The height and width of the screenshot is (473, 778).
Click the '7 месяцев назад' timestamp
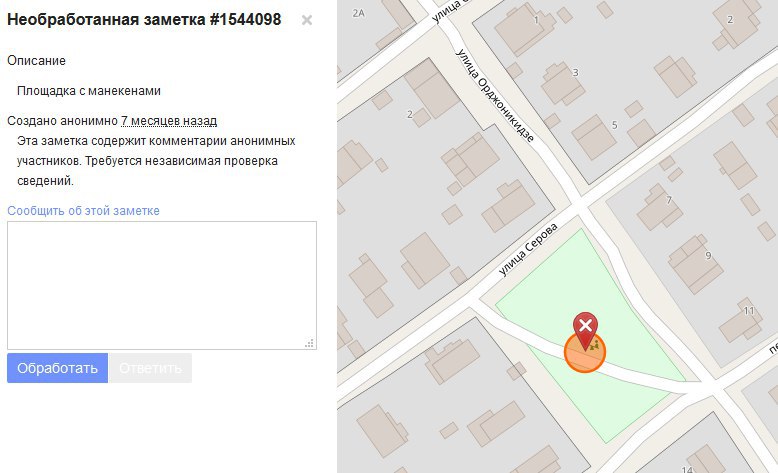pyautogui.click(x=169, y=121)
